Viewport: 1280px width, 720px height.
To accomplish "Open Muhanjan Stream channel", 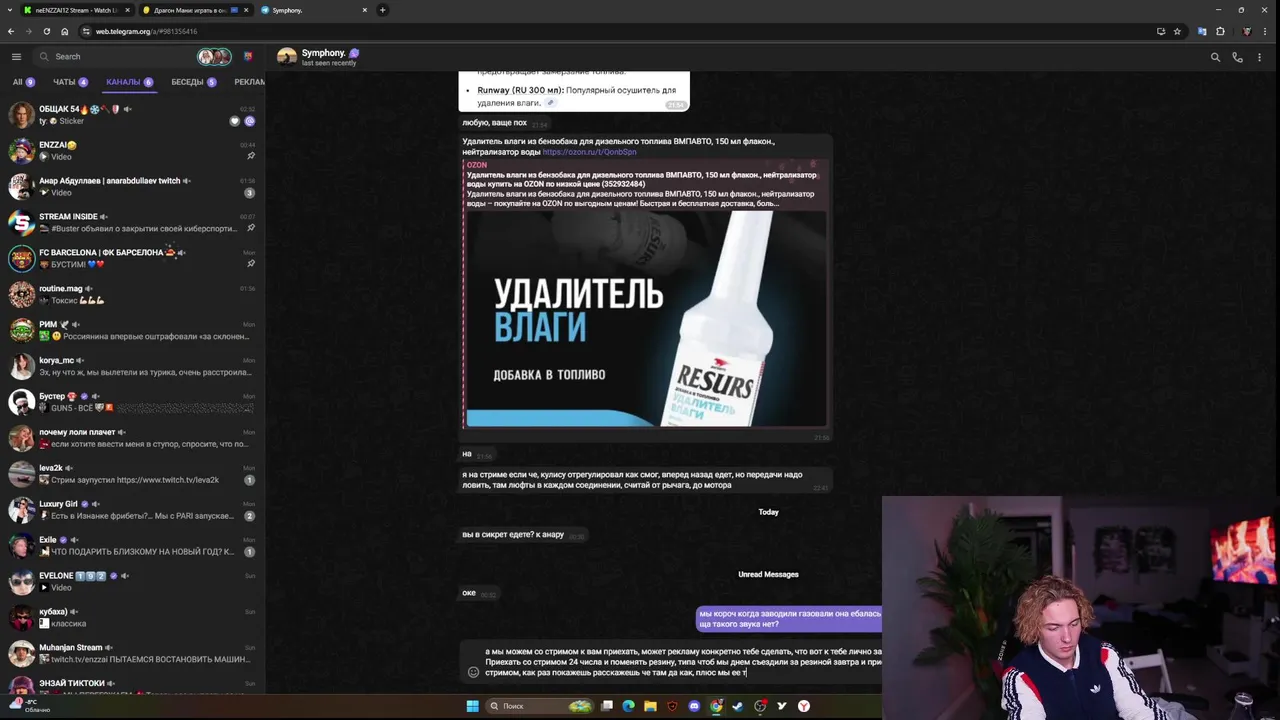I will tap(132, 653).
